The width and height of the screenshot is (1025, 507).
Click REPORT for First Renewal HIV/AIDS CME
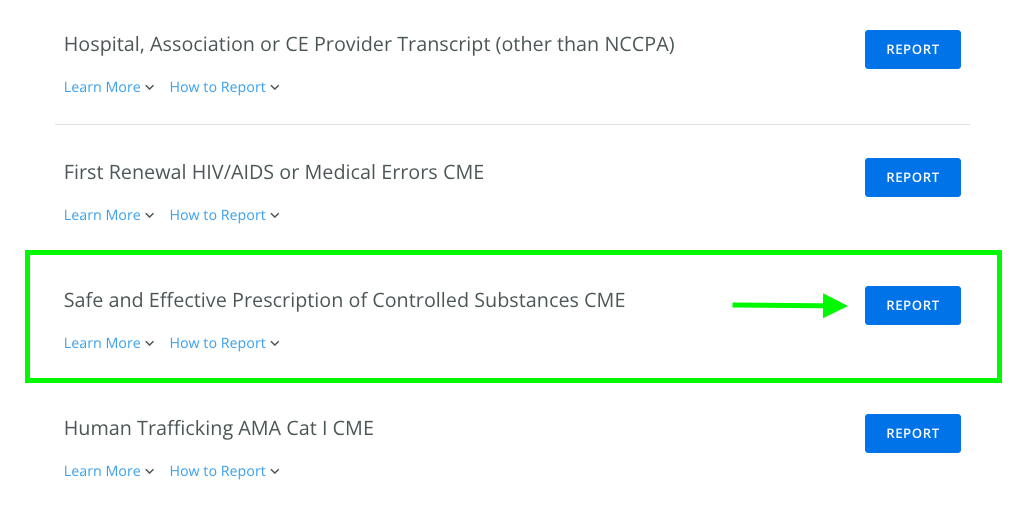tap(912, 178)
